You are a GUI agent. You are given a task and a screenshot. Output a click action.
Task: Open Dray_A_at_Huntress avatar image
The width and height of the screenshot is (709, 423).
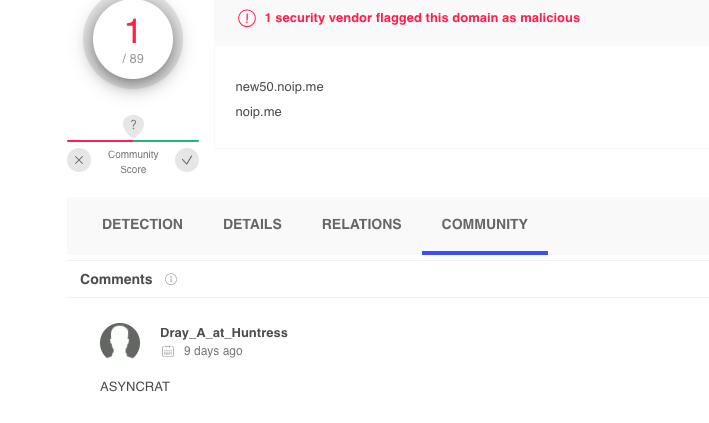click(120, 342)
